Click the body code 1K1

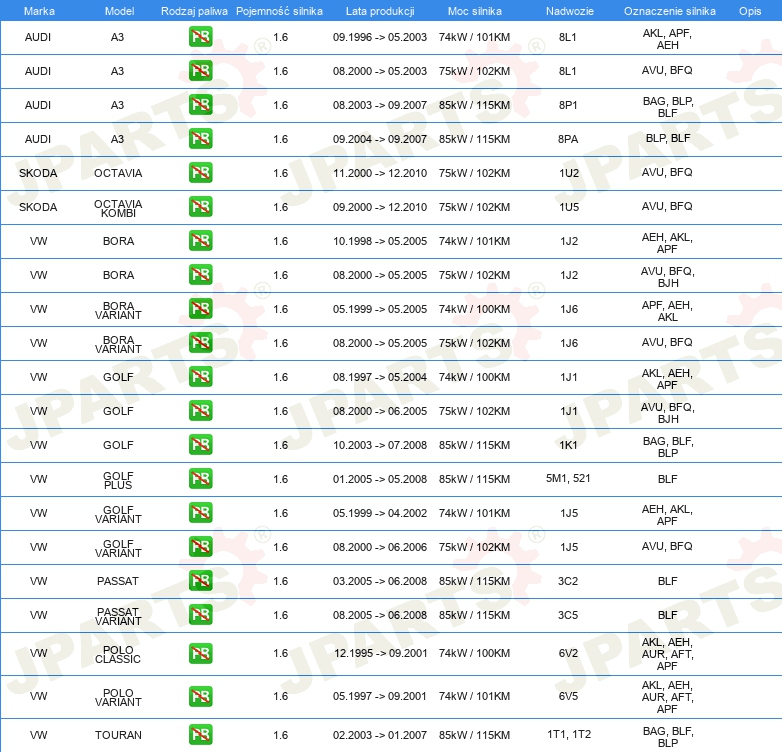click(568, 445)
